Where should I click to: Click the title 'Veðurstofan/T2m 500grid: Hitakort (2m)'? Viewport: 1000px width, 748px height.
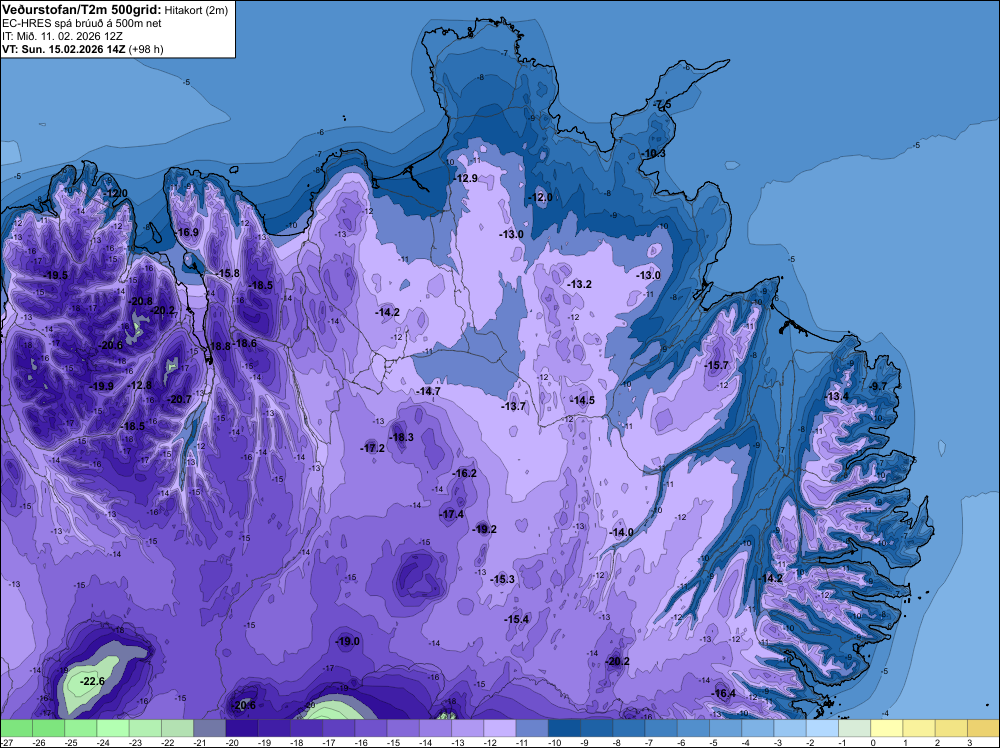pyautogui.click(x=115, y=9)
